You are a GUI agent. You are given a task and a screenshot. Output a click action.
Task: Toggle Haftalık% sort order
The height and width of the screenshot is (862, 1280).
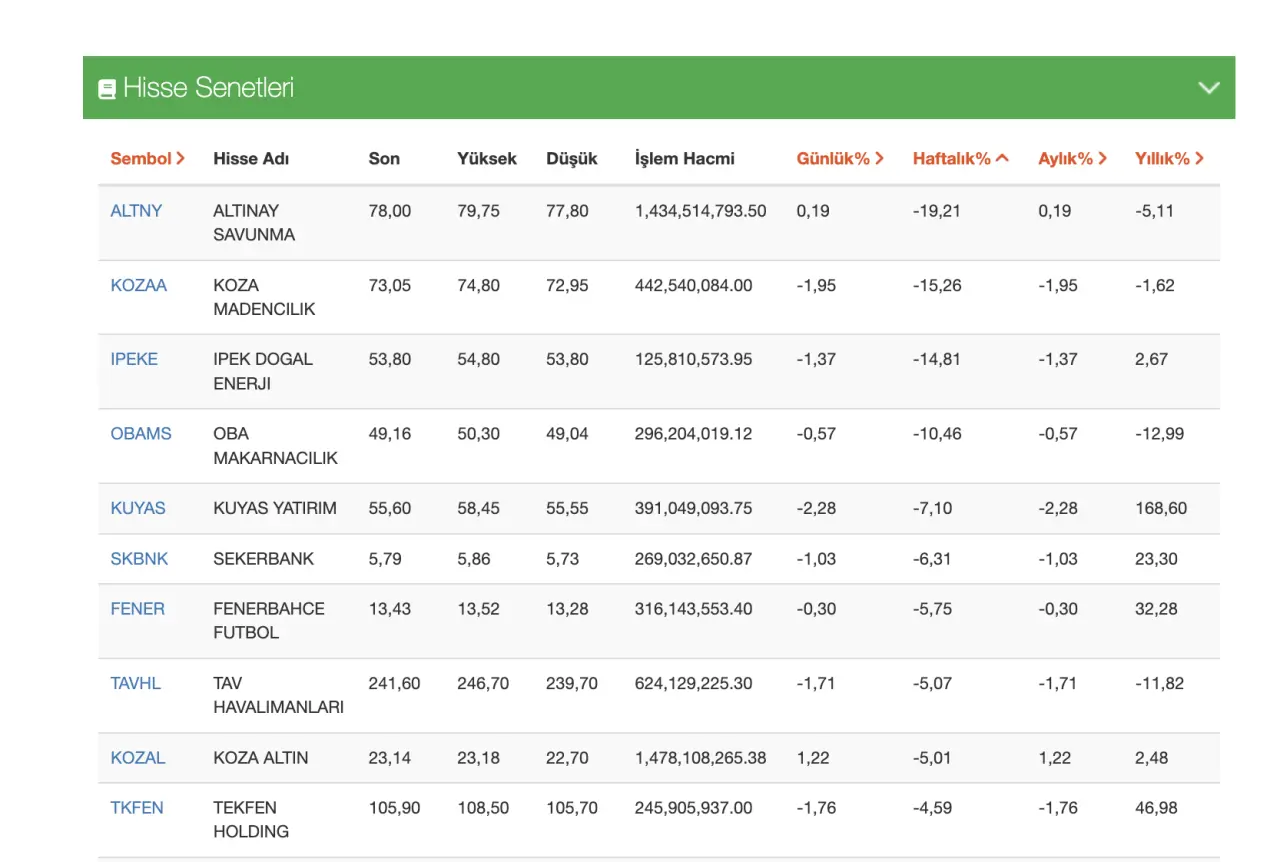click(960, 158)
